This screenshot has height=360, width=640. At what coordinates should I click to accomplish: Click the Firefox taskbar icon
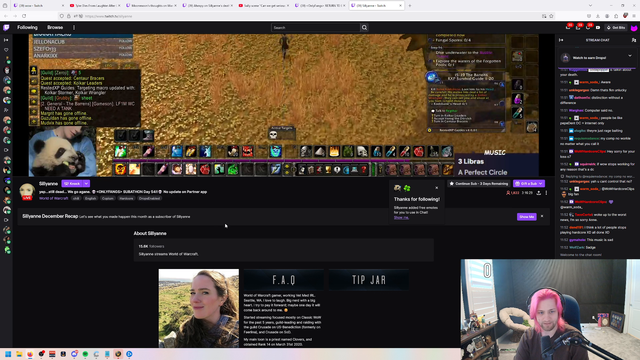30,354
